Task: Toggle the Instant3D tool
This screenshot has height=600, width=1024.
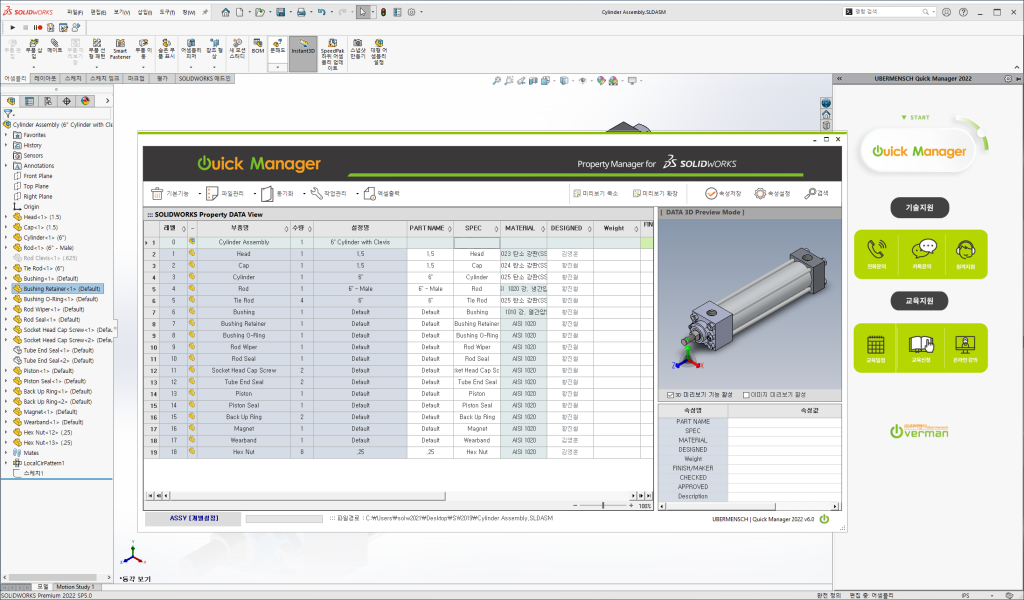Action: tap(303, 46)
